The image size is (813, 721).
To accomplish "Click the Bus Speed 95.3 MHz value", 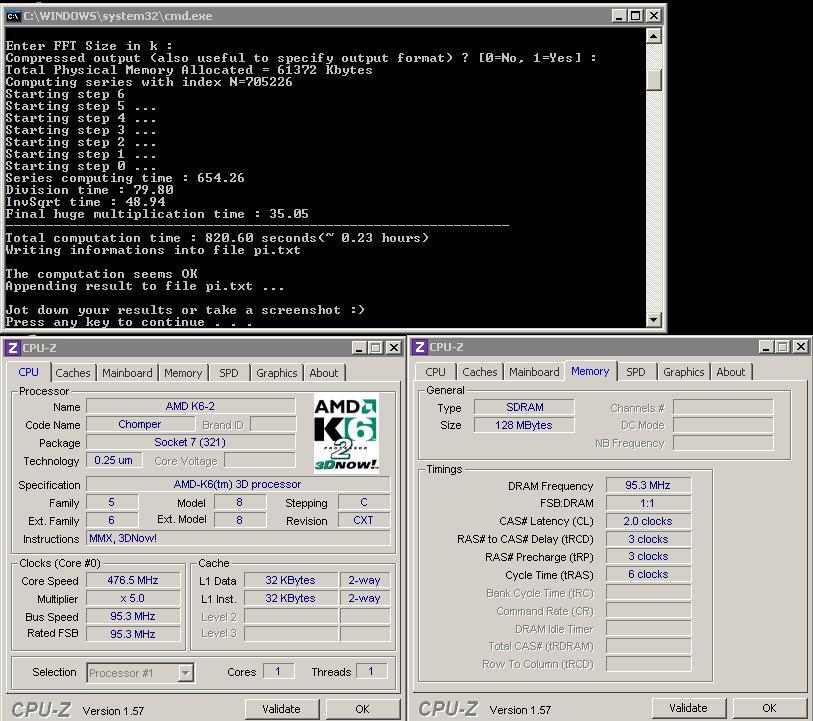I will tap(133, 616).
